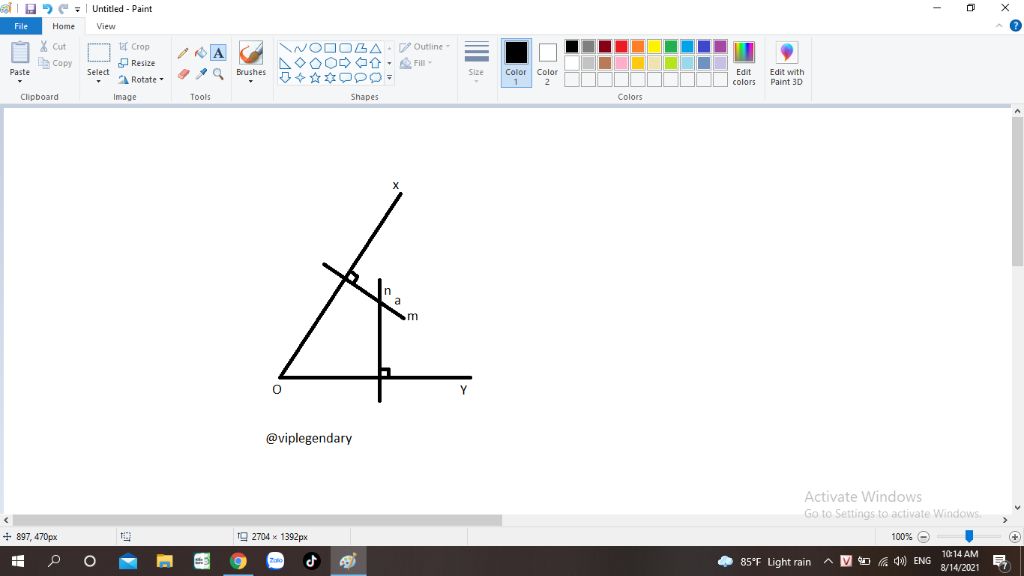This screenshot has width=1024, height=576.
Task: Open the File menu
Action: tap(21, 26)
